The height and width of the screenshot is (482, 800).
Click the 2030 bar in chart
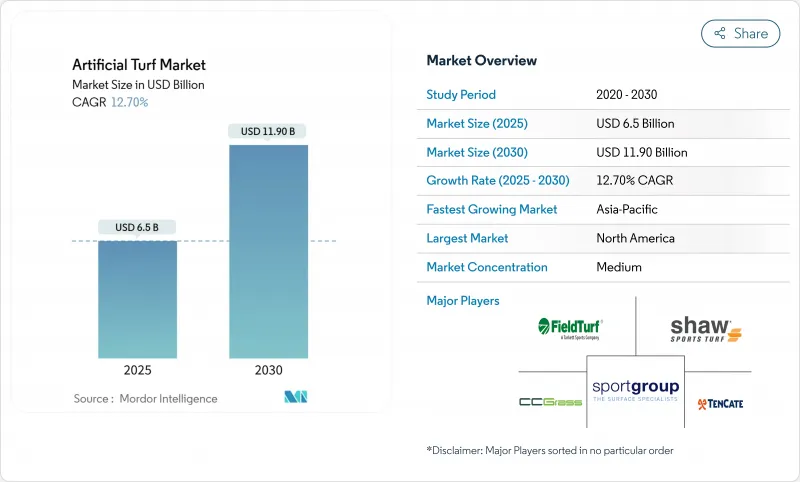point(268,251)
